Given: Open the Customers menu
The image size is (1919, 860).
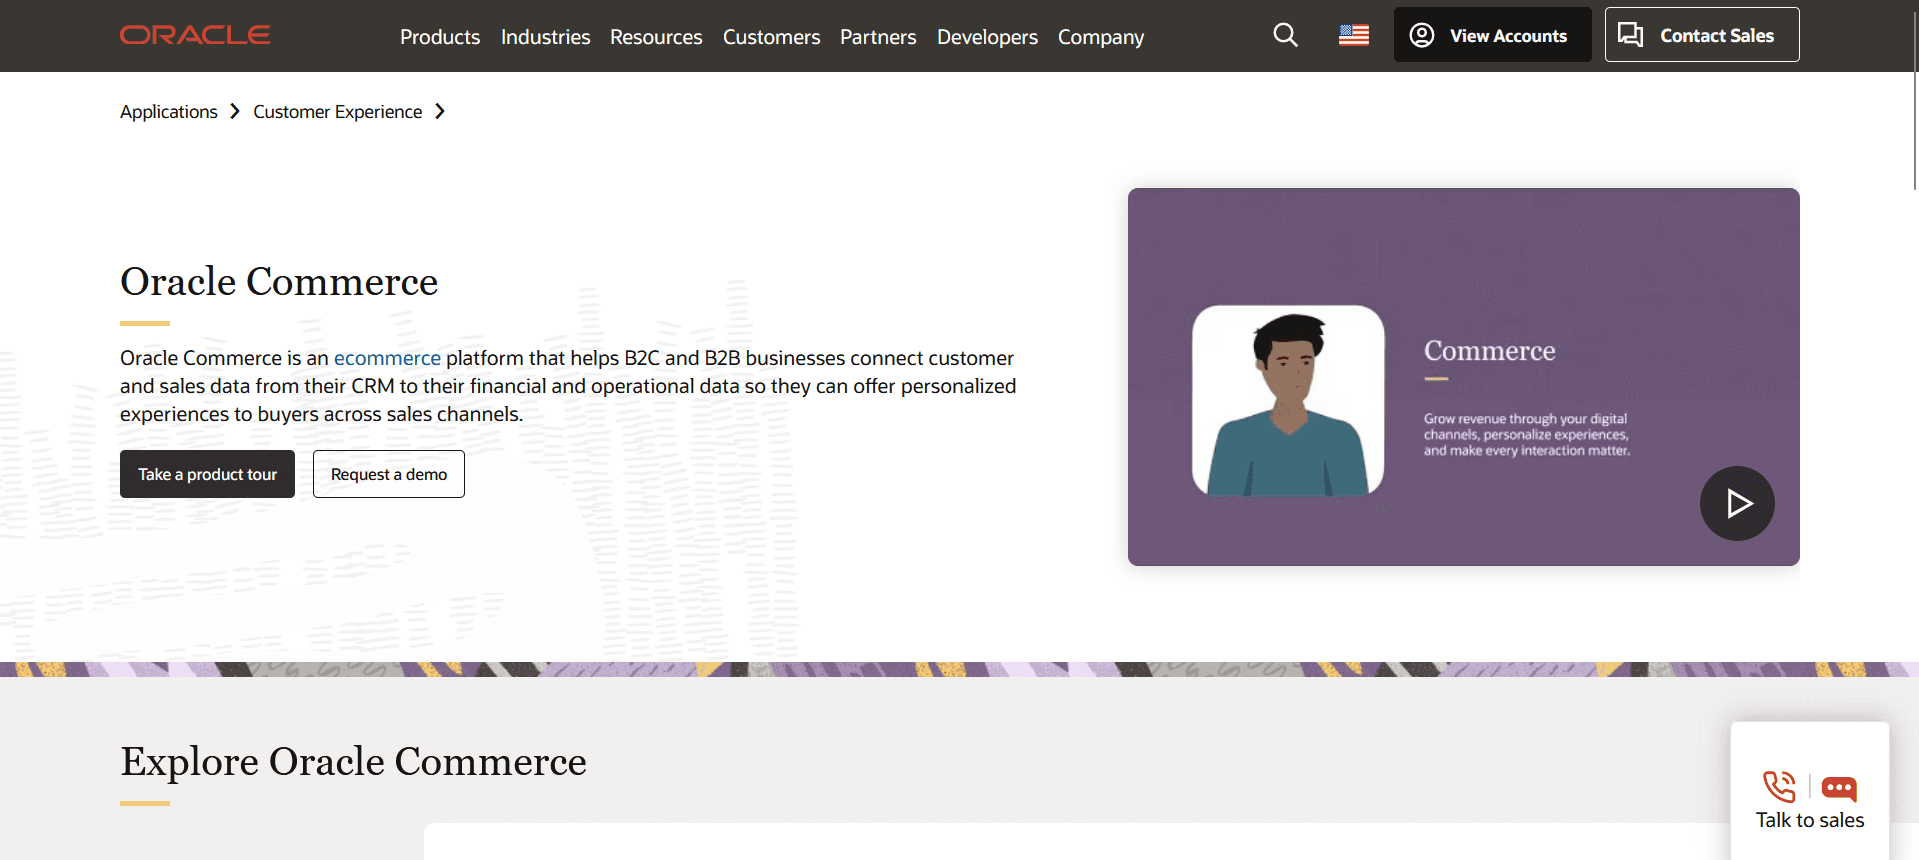Looking at the screenshot, I should 771,37.
